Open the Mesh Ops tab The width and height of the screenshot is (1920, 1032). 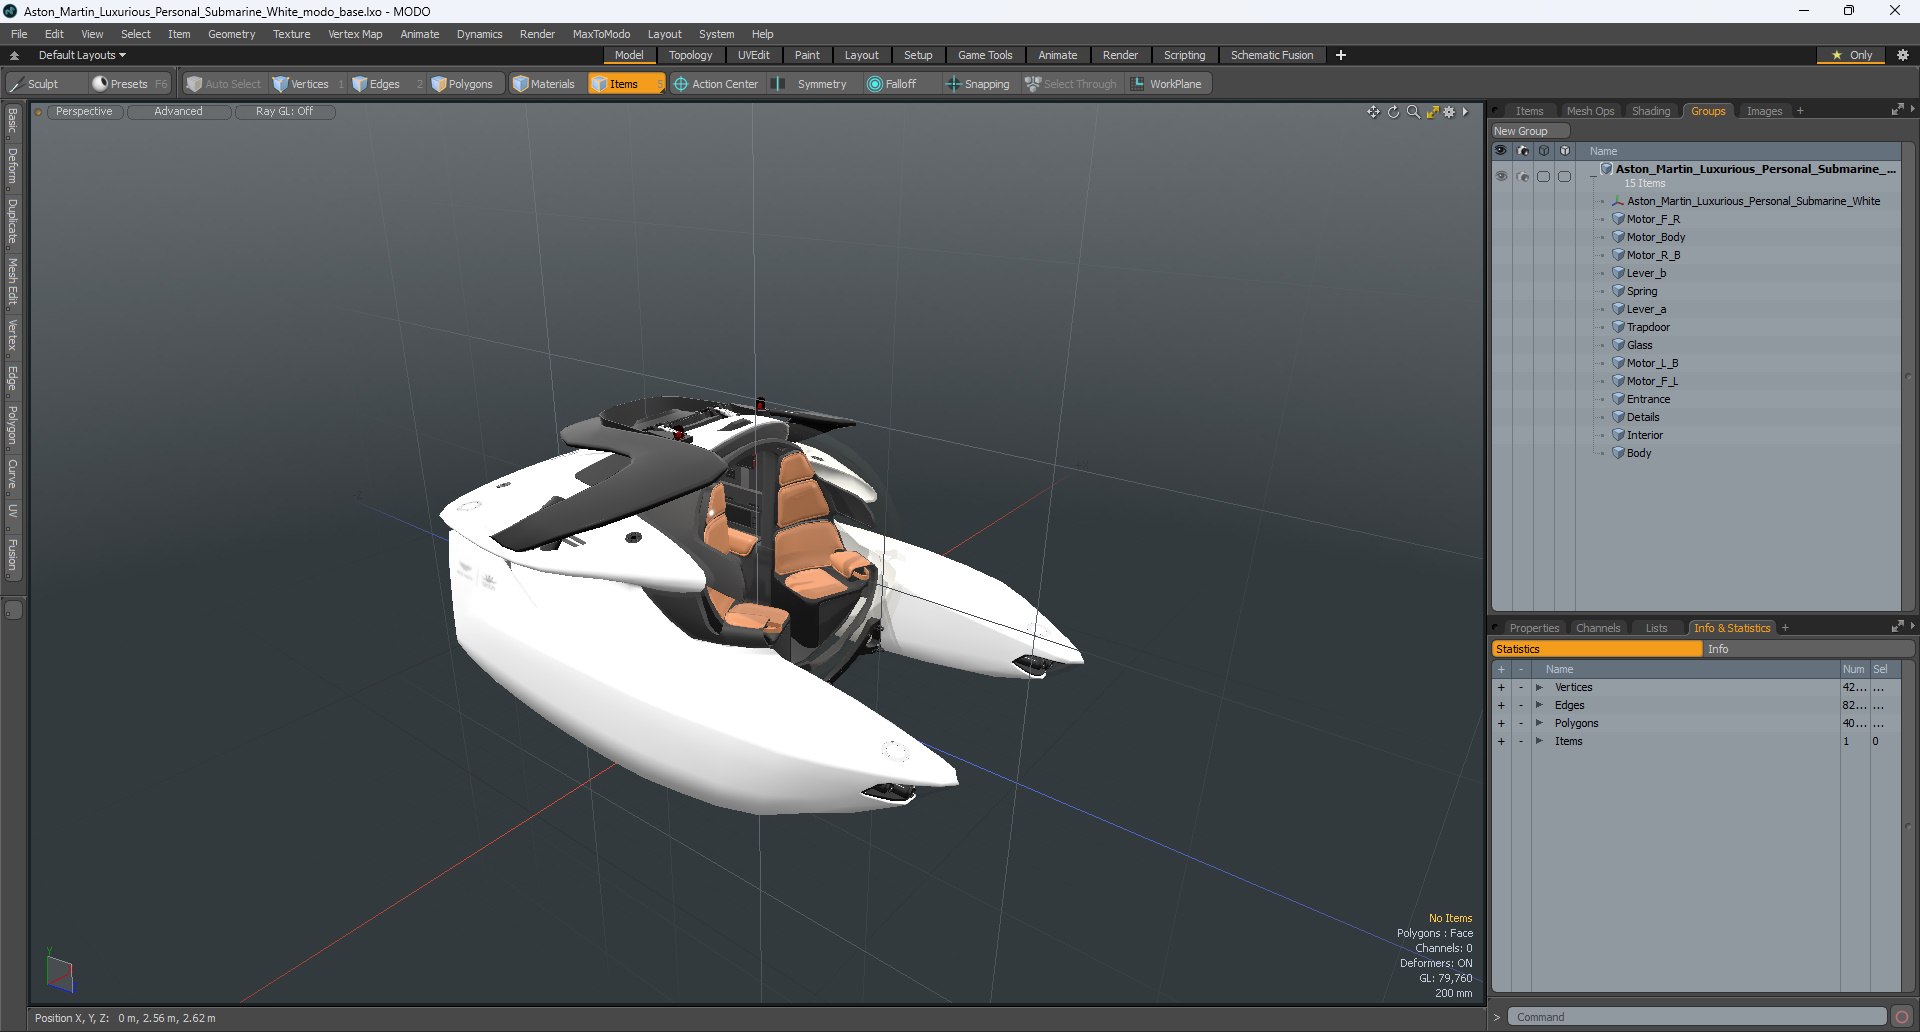[1590, 111]
